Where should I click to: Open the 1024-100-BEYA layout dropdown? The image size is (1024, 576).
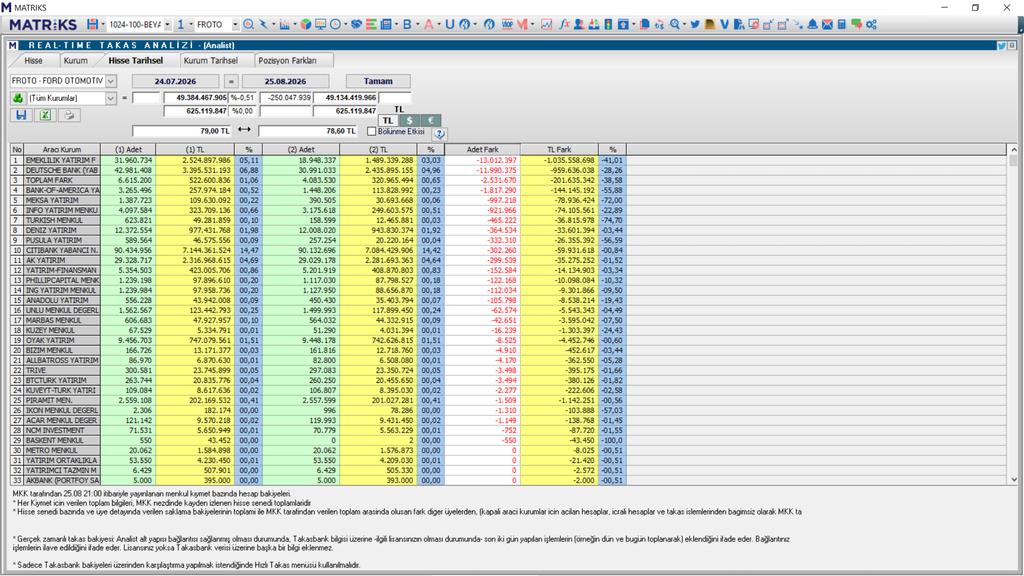coord(167,24)
